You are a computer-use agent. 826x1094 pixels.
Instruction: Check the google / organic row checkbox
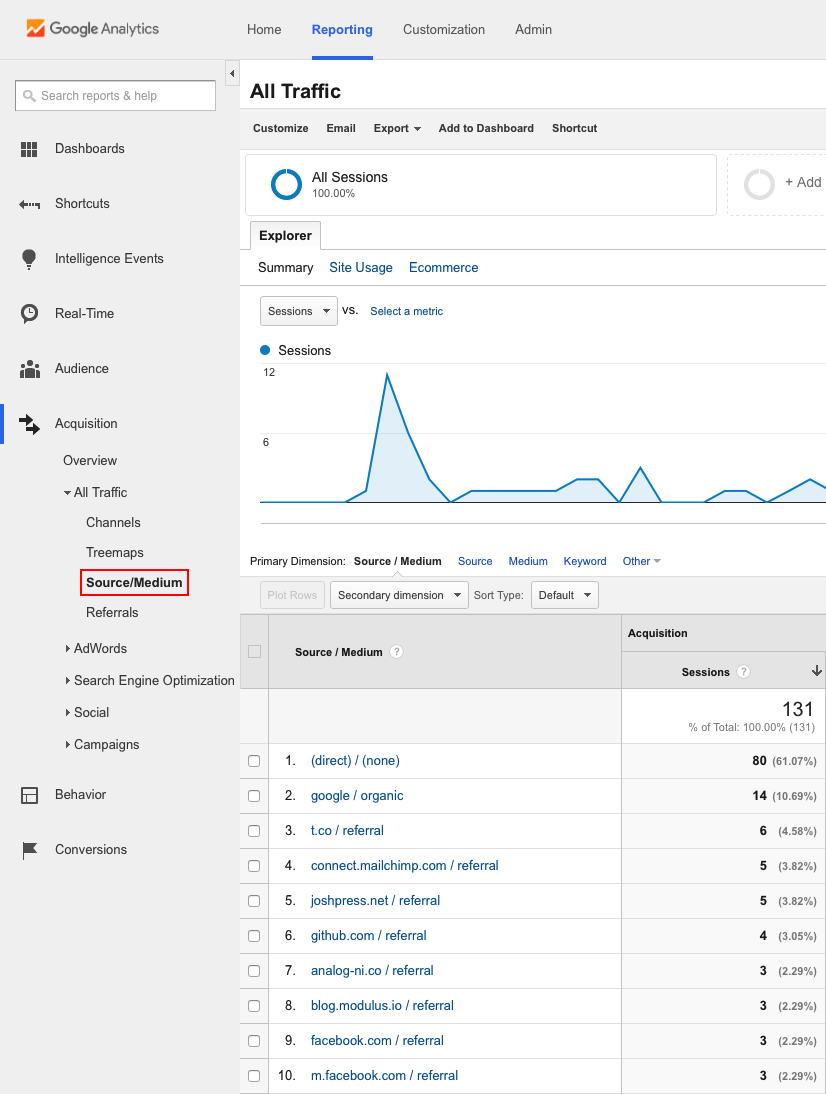pyautogui.click(x=254, y=796)
